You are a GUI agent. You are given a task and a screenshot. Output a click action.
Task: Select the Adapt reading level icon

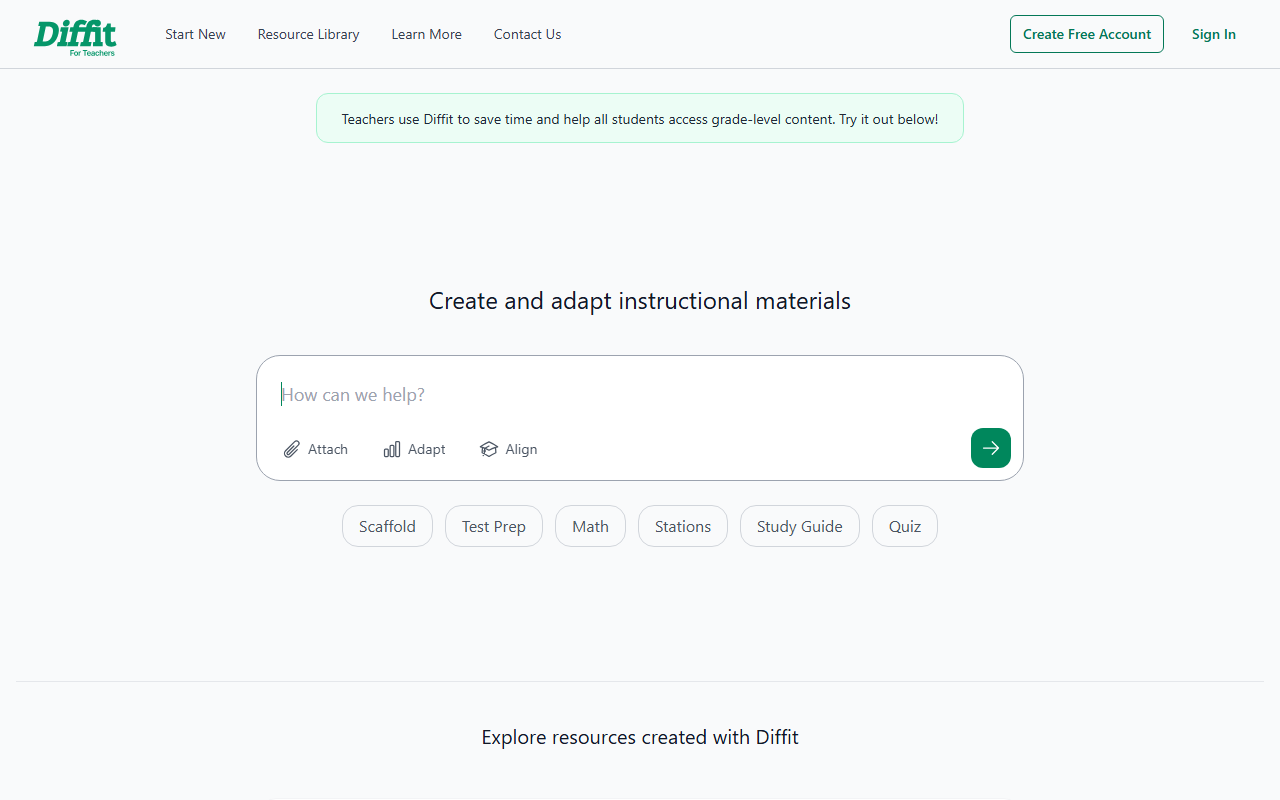pyautogui.click(x=391, y=449)
